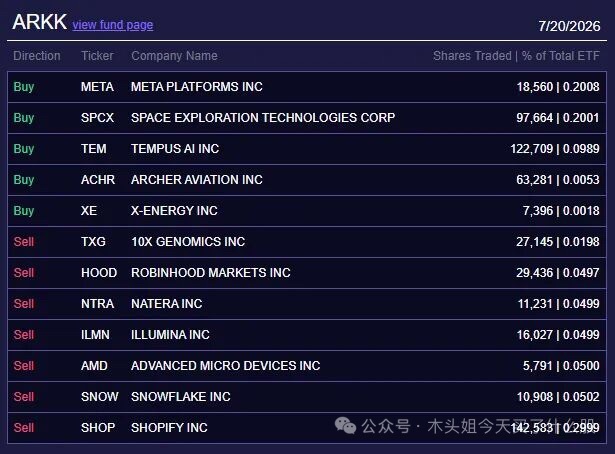Select the HOOD ticker cell

coord(99,272)
